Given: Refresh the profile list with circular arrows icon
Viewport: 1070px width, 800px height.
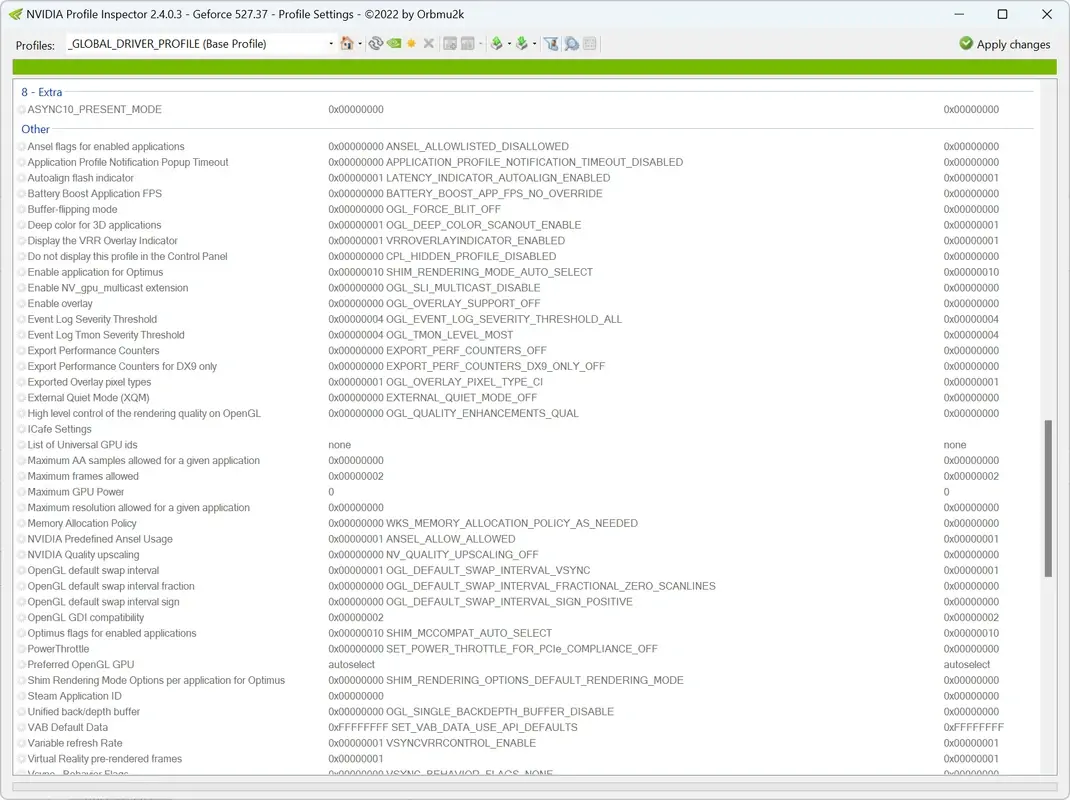Looking at the screenshot, I should pyautogui.click(x=375, y=43).
